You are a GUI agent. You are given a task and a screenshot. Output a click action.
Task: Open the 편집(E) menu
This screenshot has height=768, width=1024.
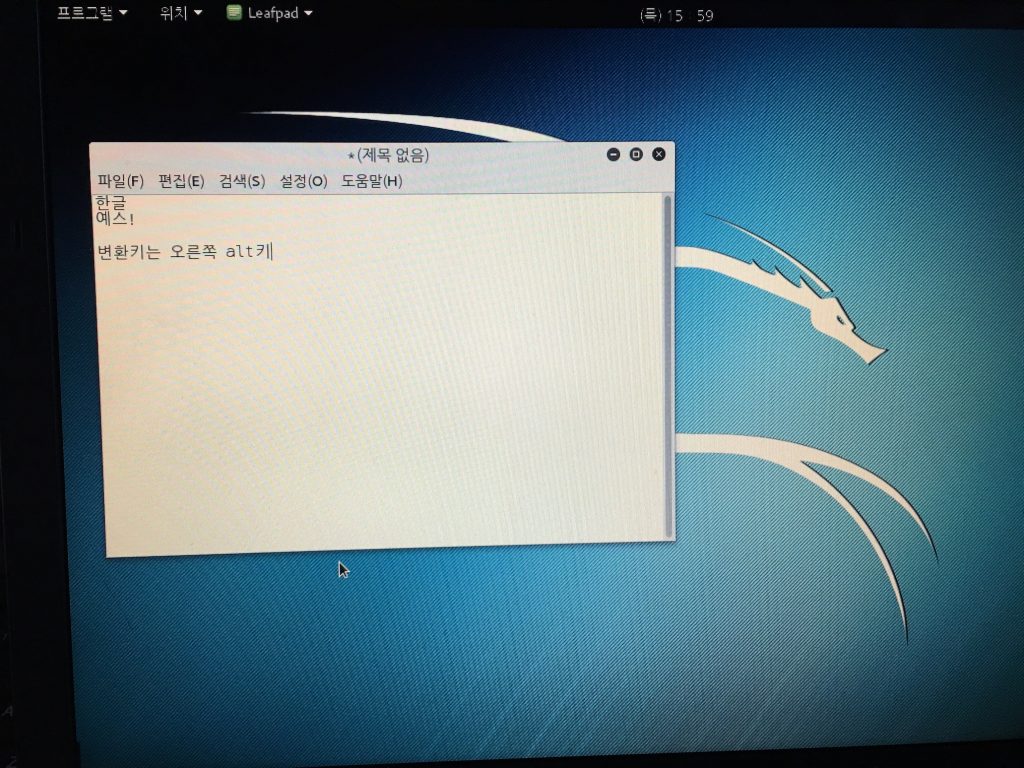click(x=181, y=181)
